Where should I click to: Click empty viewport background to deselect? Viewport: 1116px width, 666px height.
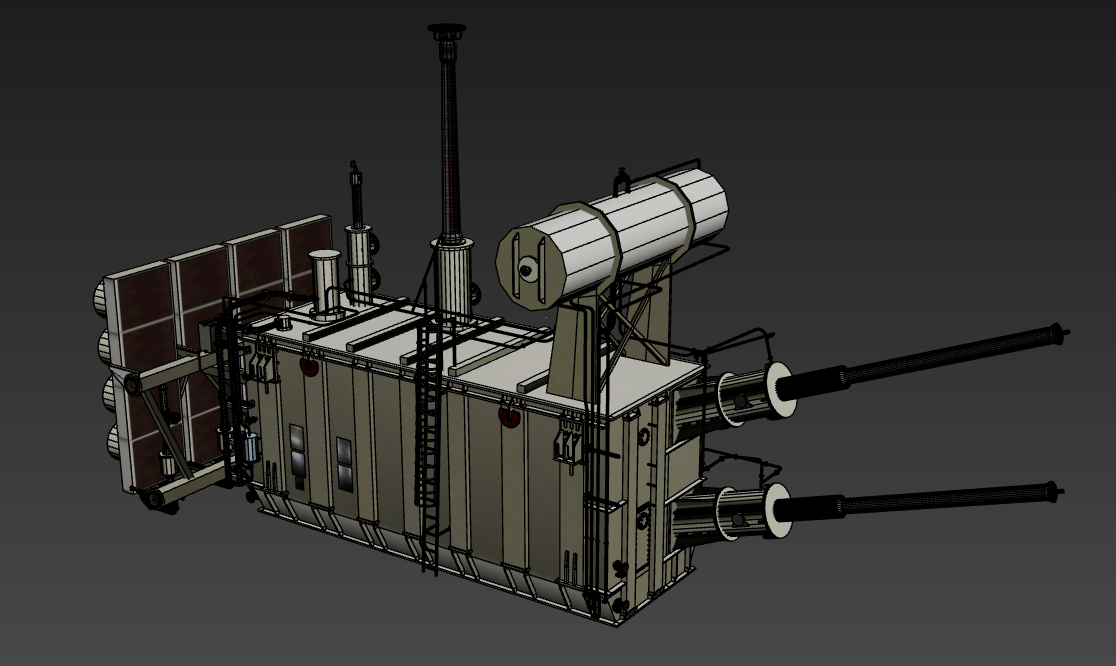pyautogui.click(x=900, y=120)
